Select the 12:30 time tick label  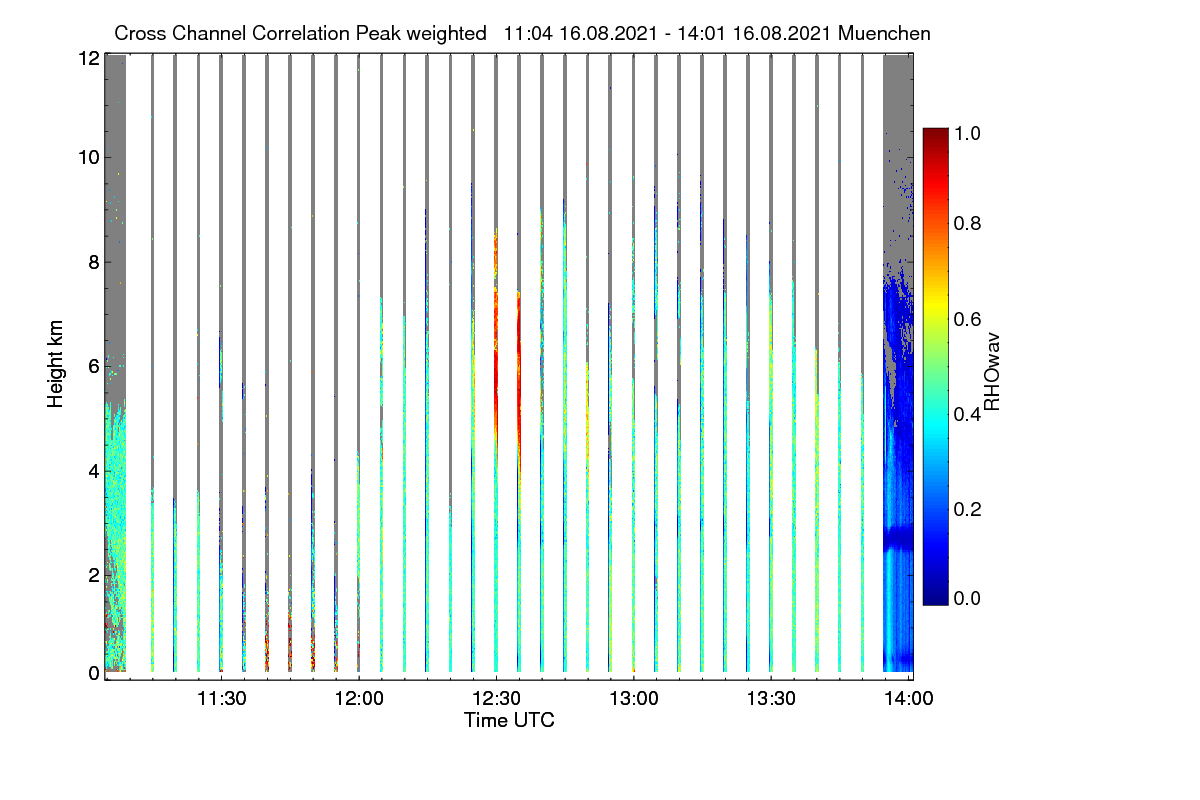495,698
